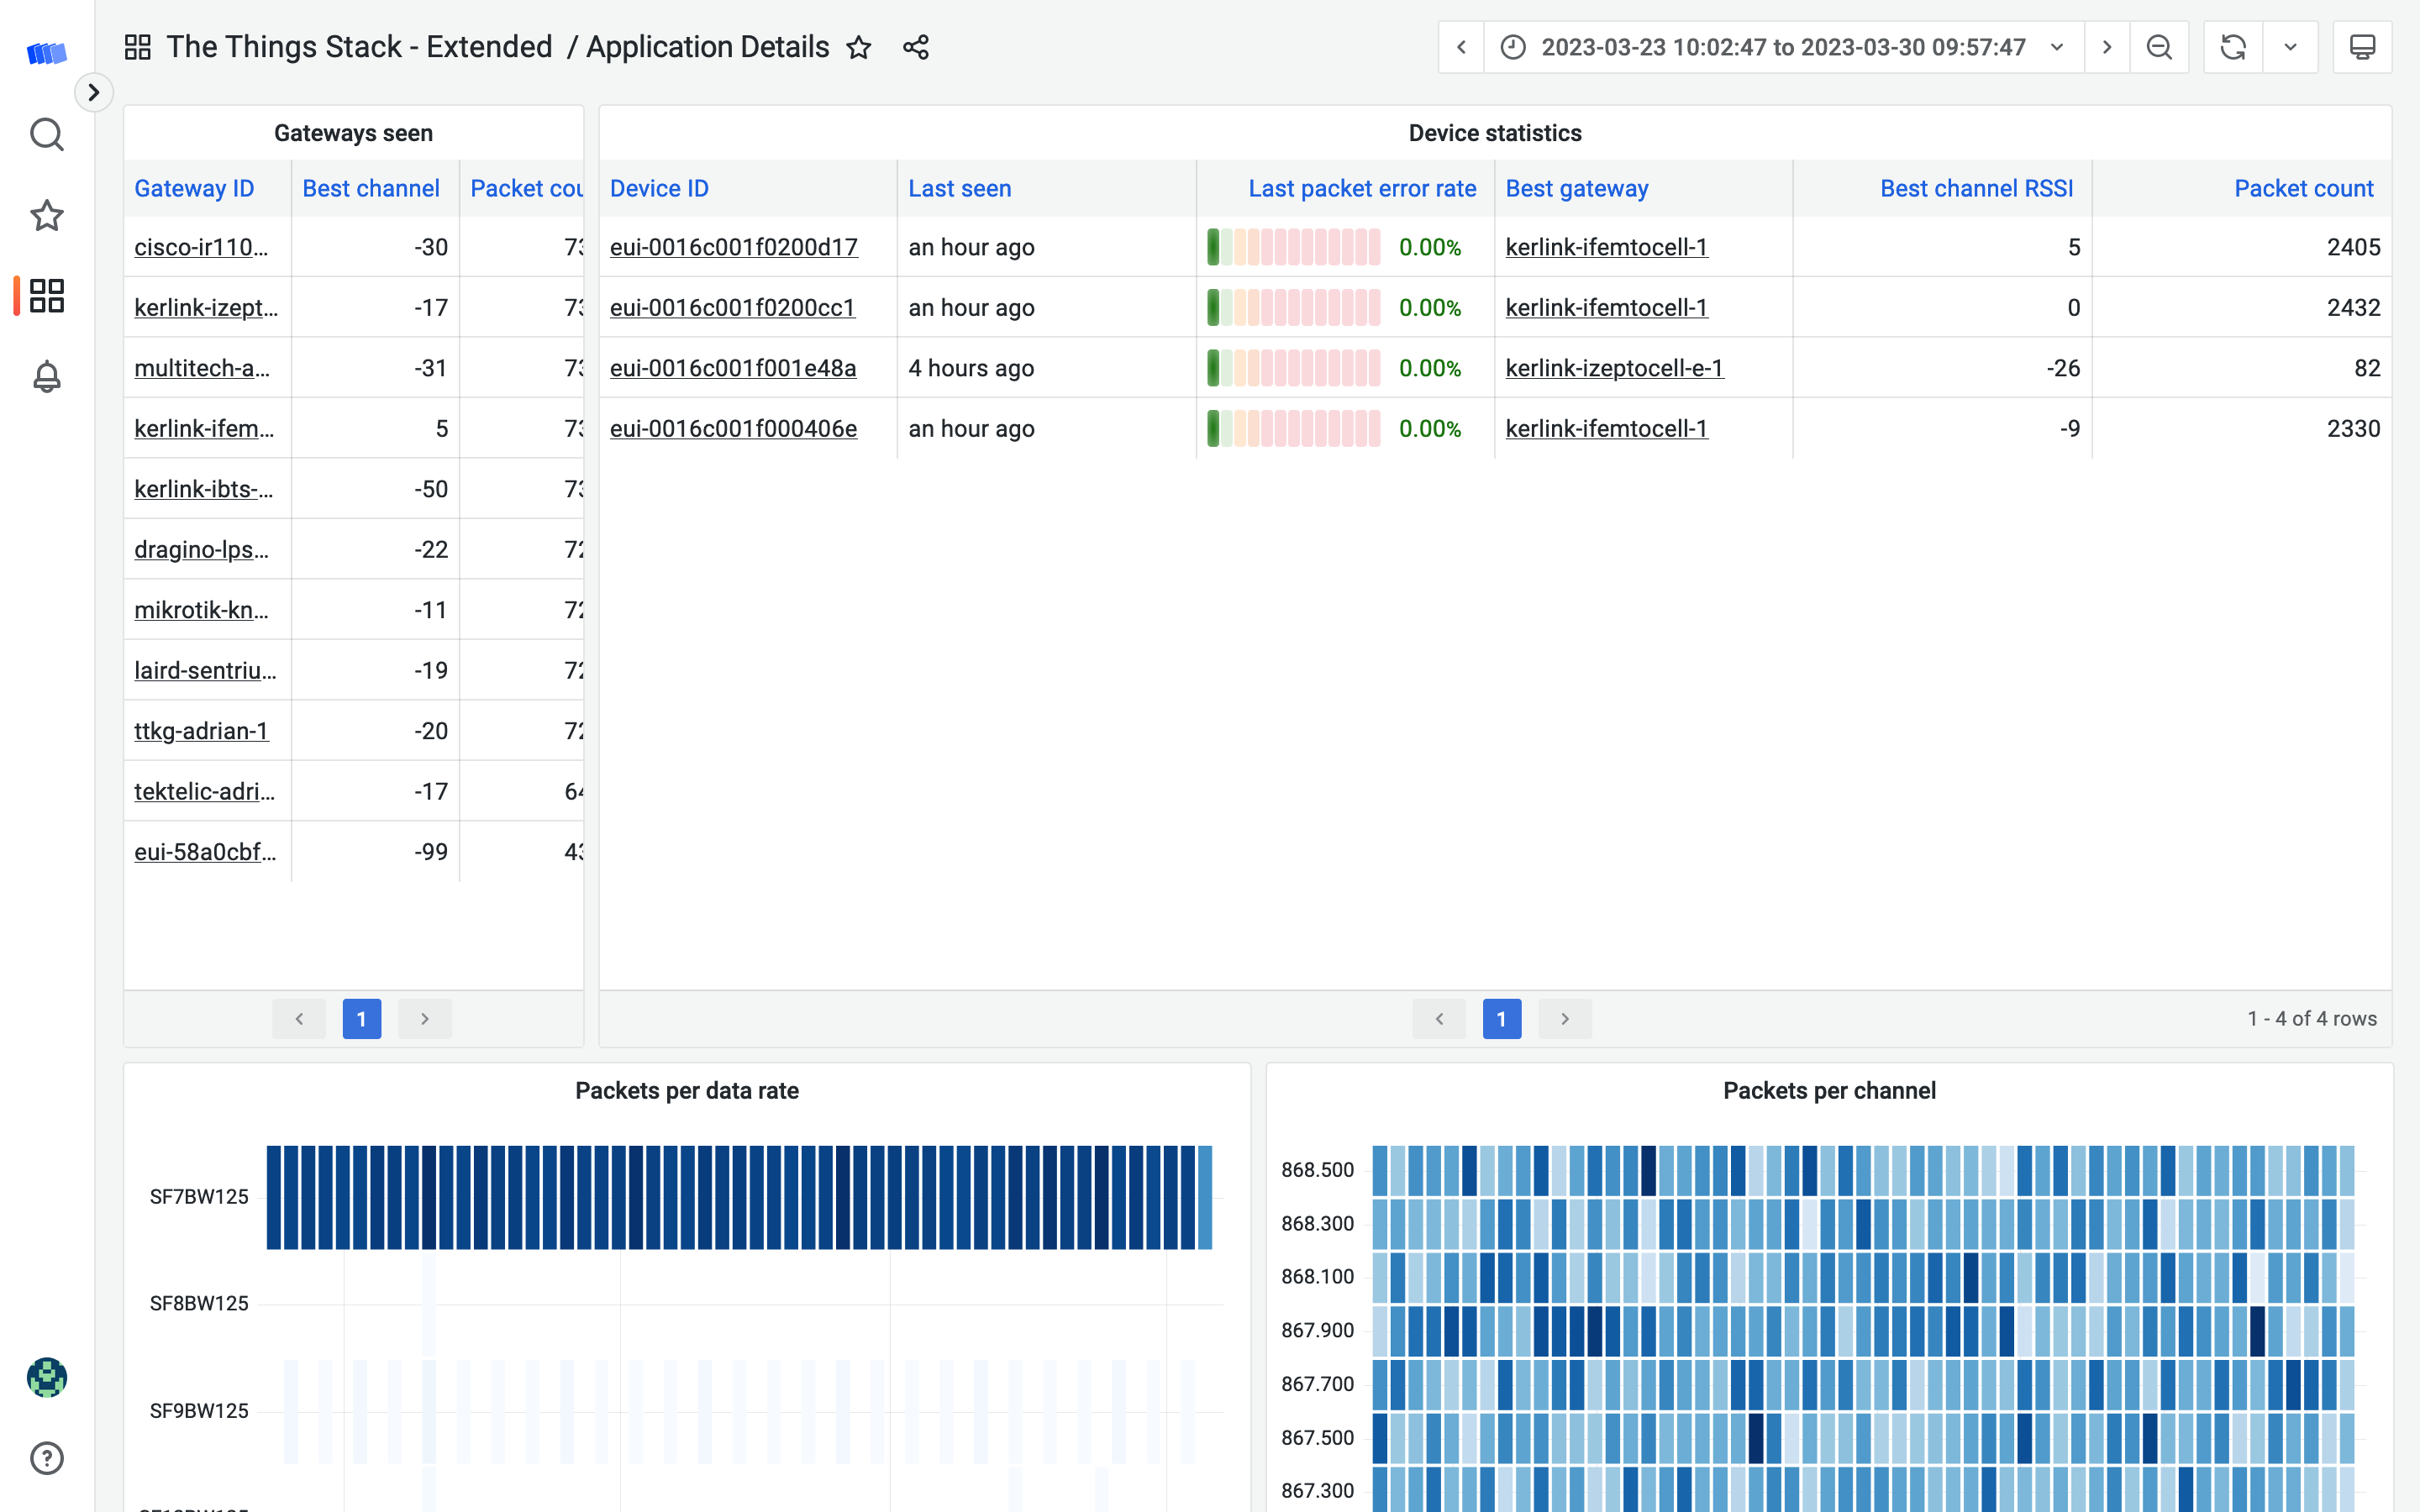Open kerlink-izeptocell-e-1 best gateway link
Image resolution: width=2420 pixels, height=1512 pixels.
1614,368
